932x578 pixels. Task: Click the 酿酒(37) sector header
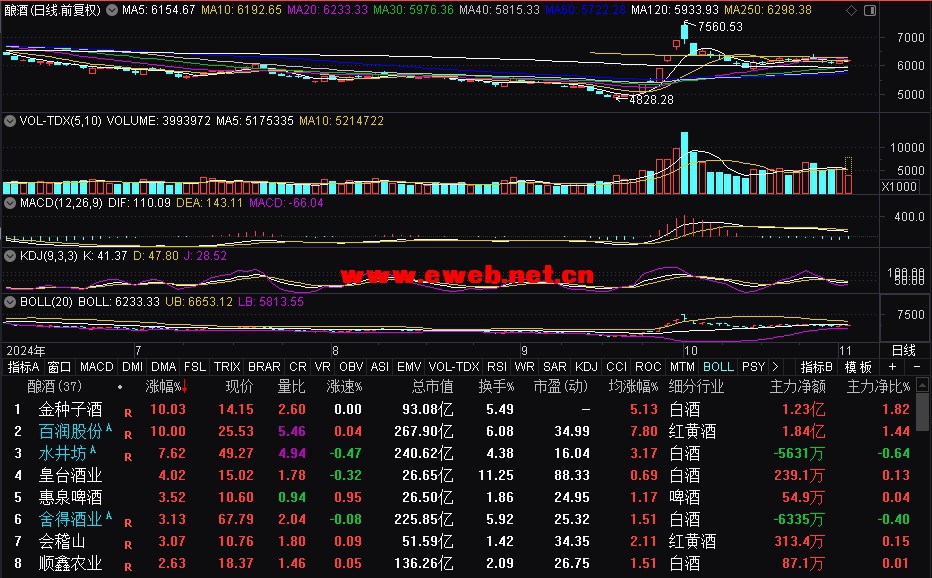pos(54,387)
